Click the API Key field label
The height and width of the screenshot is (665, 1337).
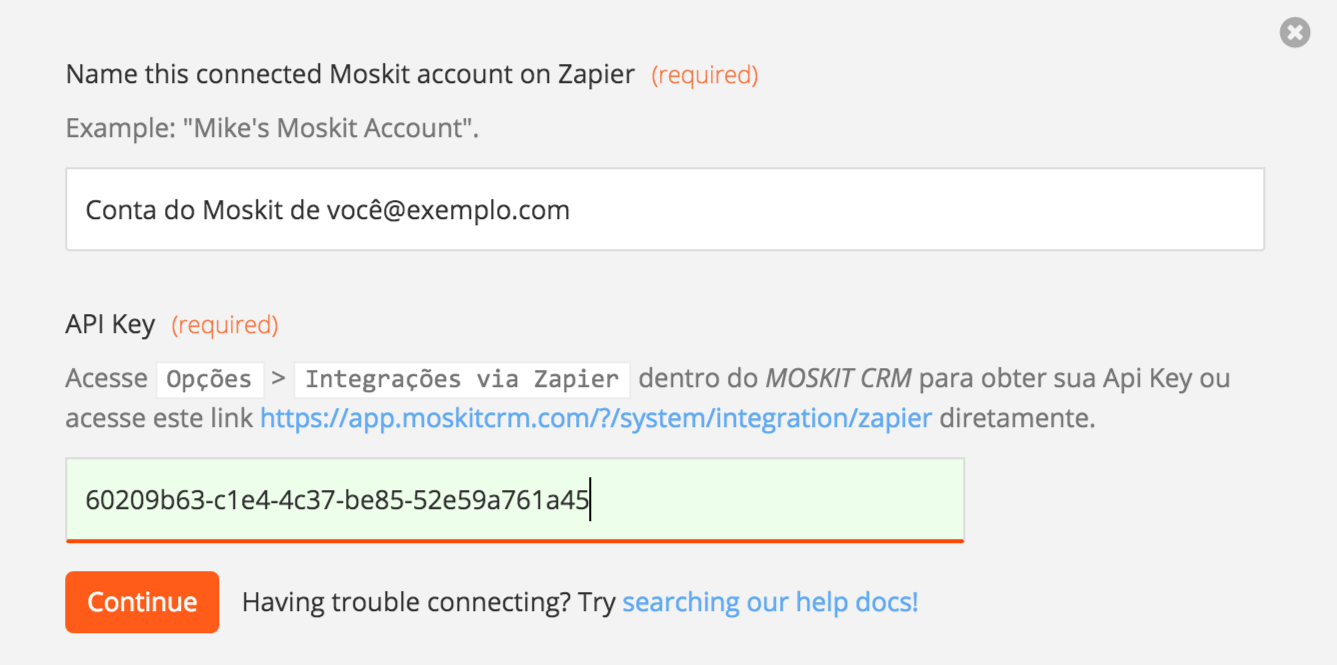coord(110,325)
